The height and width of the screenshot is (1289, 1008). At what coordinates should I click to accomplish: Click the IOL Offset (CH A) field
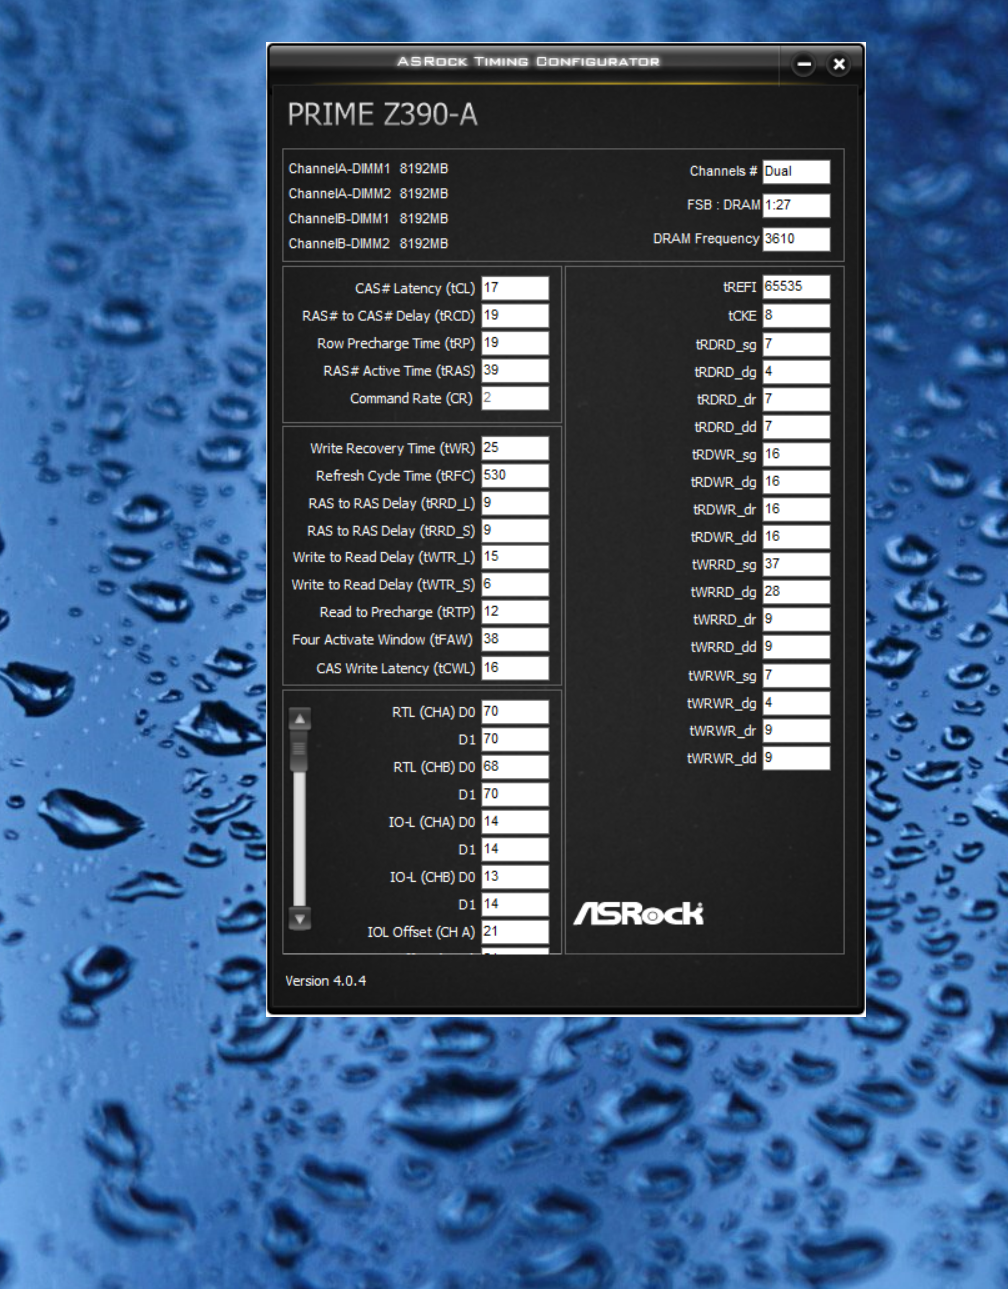coord(515,932)
